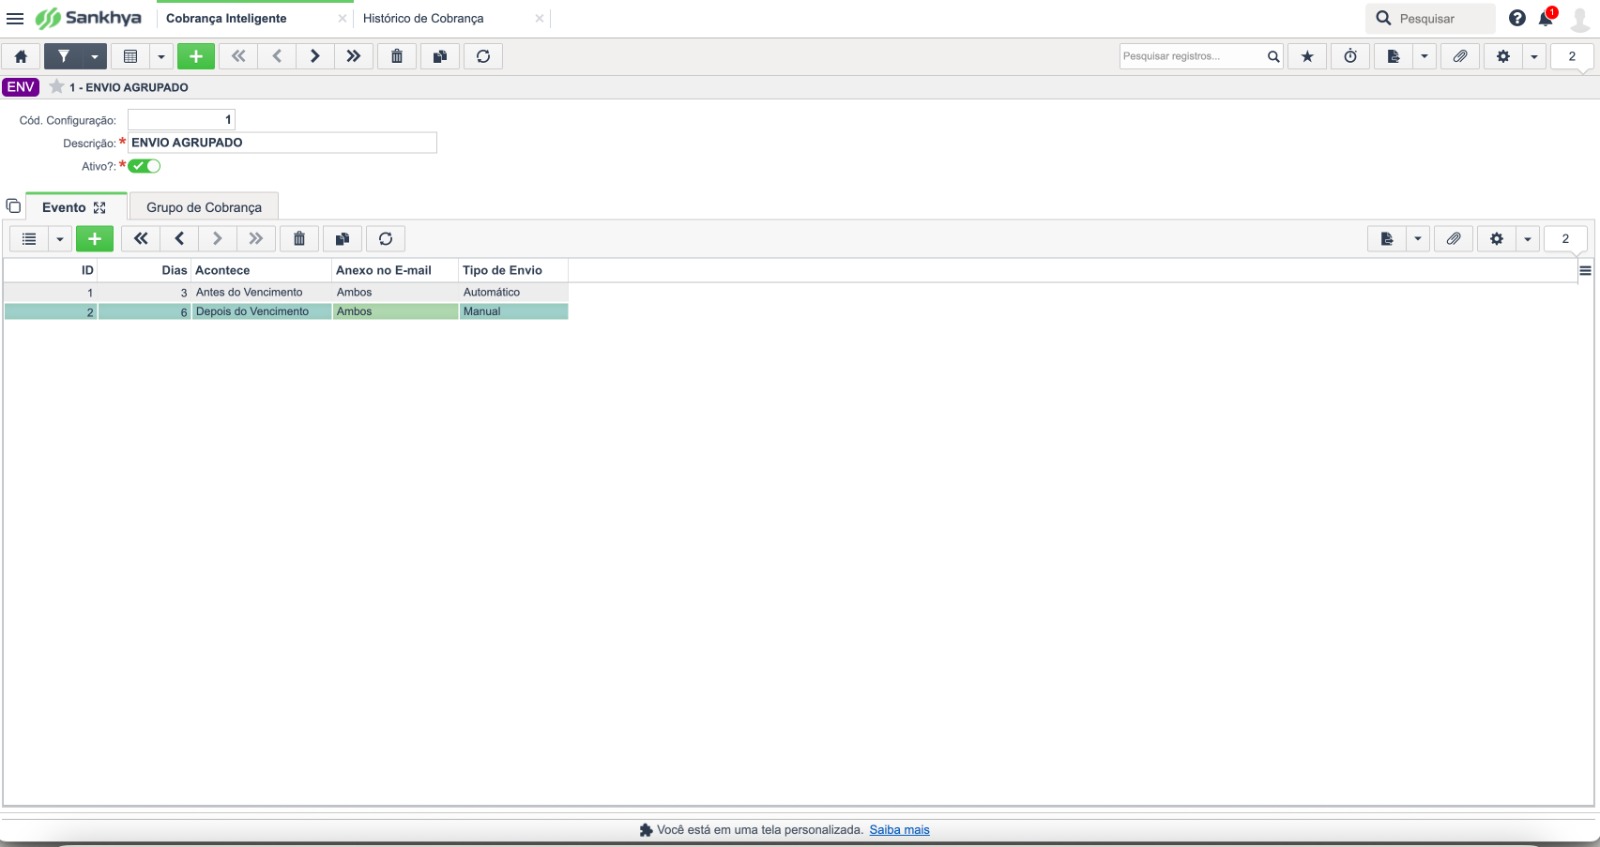
Task: Expand the Evento grid list view dropdown
Action: point(60,239)
